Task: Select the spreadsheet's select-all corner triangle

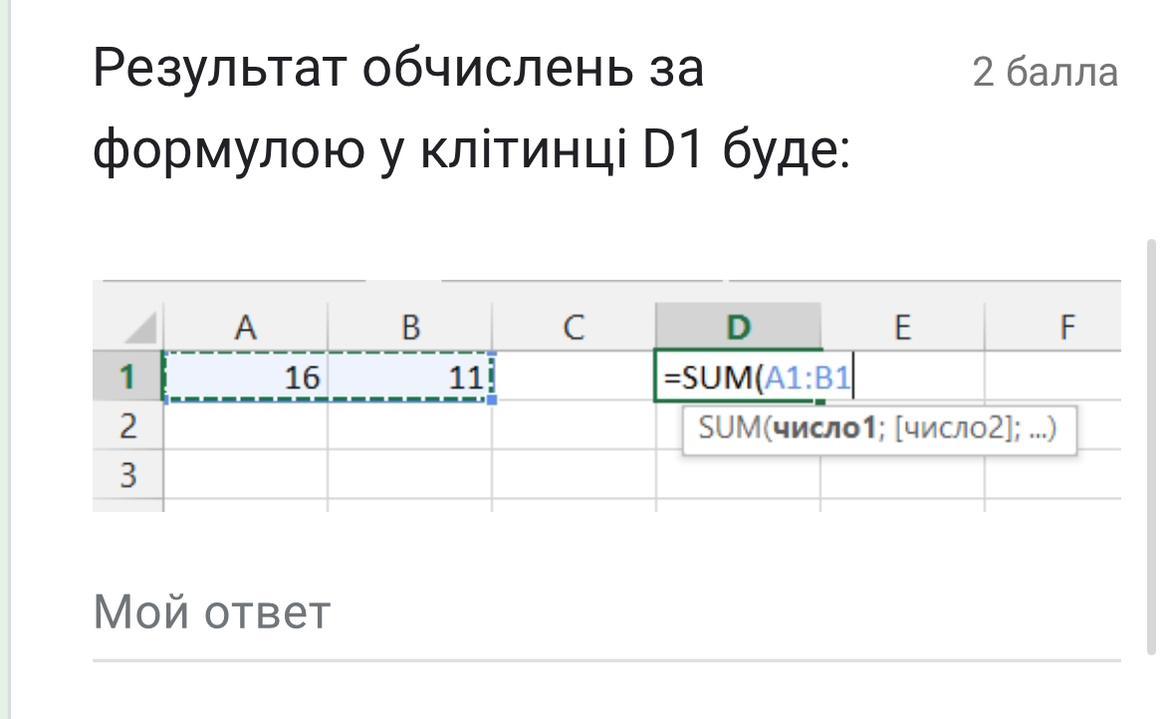Action: tap(141, 327)
